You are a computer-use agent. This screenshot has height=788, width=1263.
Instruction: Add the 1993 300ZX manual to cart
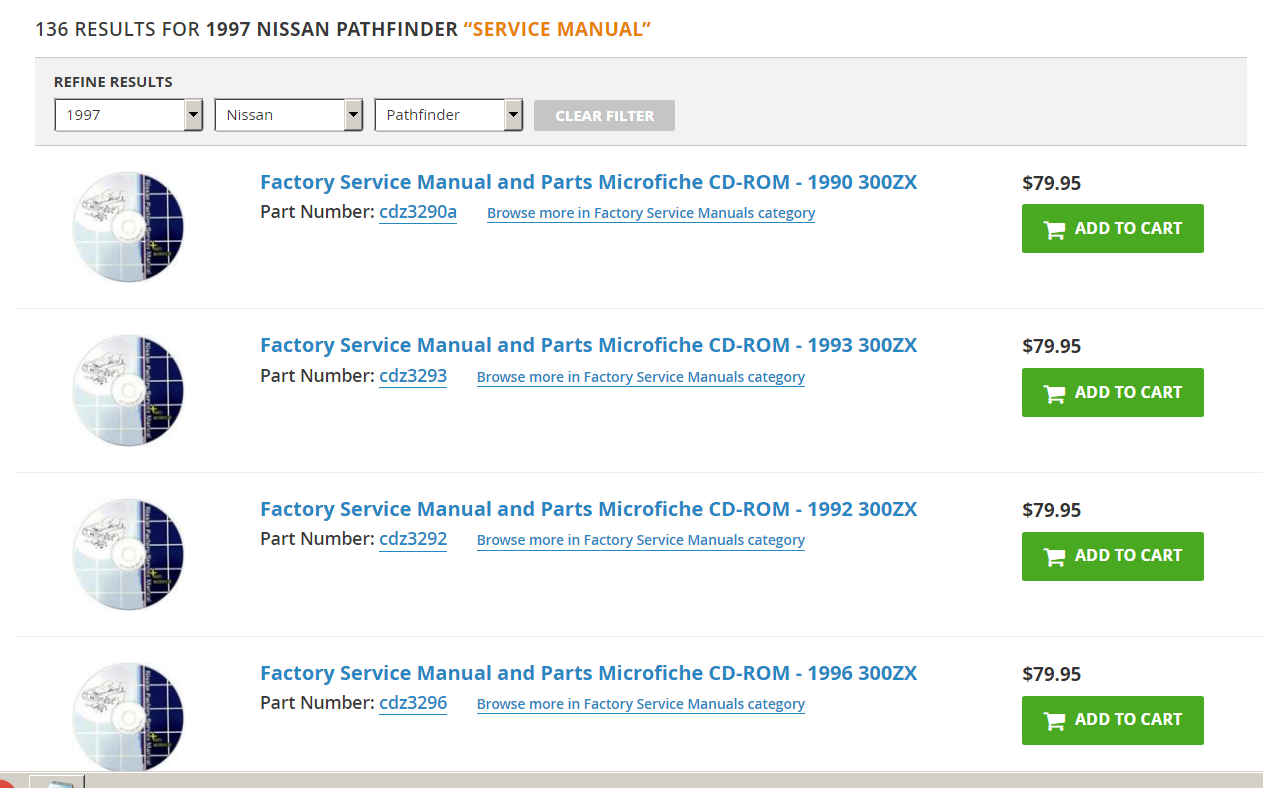(1113, 393)
